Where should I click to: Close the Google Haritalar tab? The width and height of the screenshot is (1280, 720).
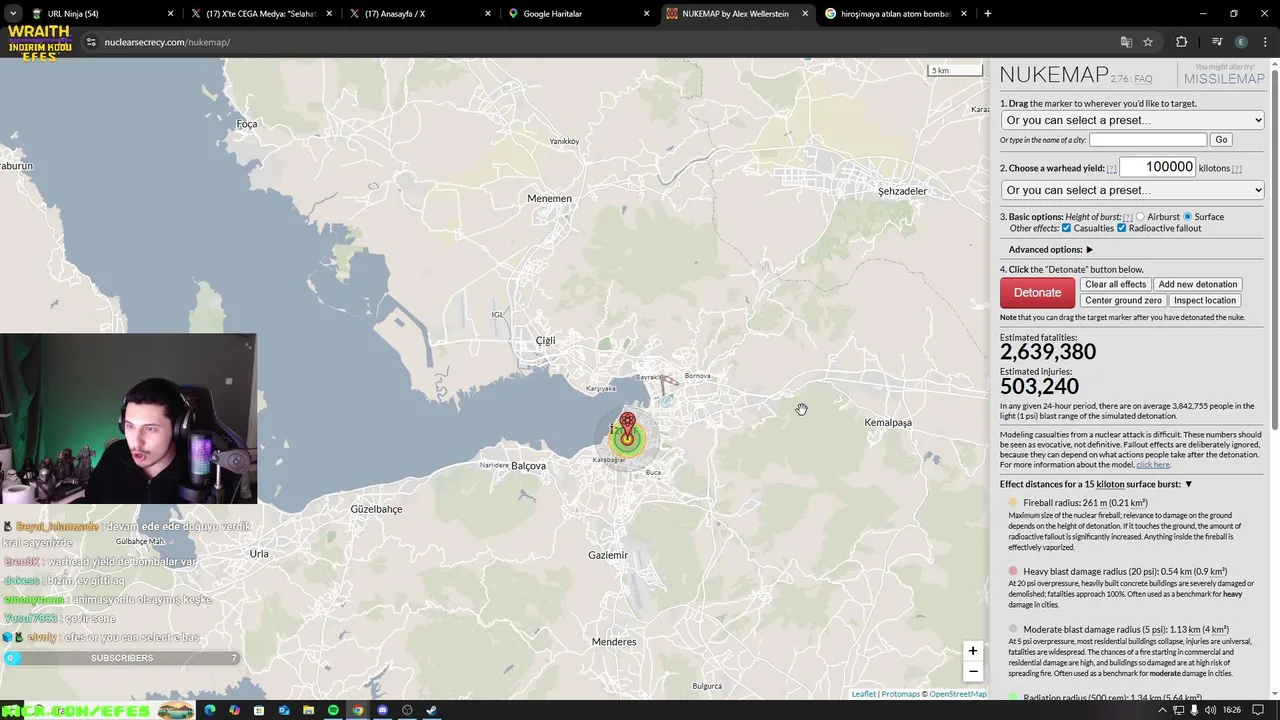coord(646,14)
